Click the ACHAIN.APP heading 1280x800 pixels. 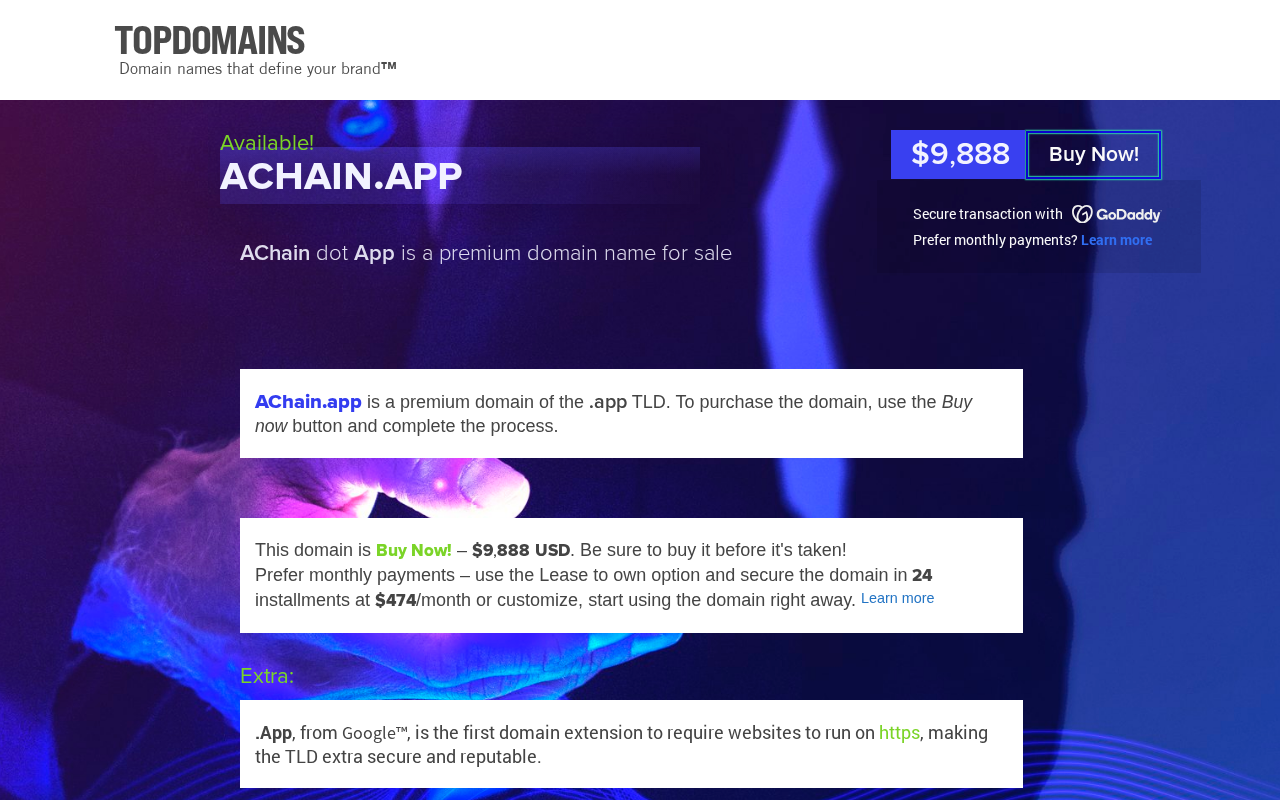point(341,176)
